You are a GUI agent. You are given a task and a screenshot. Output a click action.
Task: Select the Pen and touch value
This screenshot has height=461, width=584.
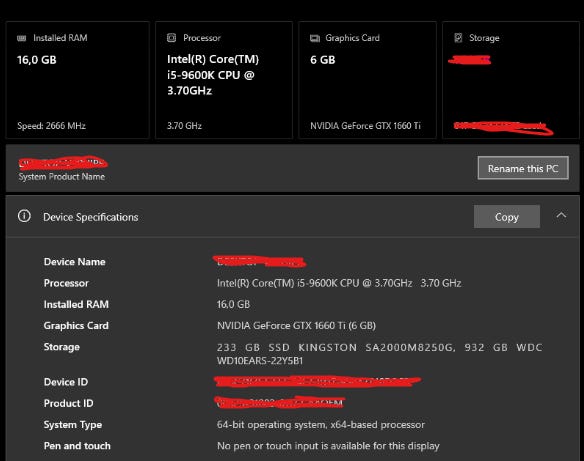point(328,446)
